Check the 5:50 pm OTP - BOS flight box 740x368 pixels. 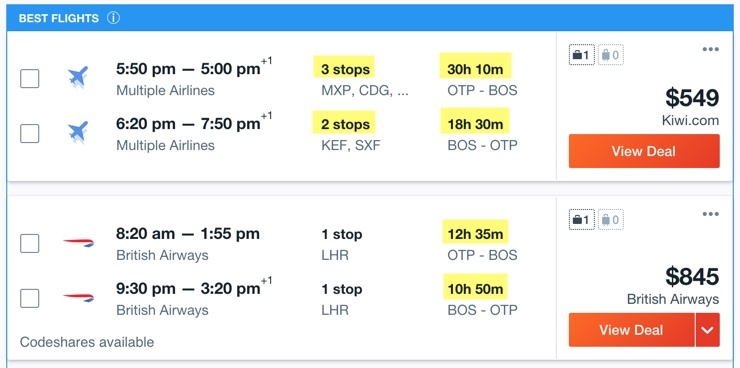point(29,79)
